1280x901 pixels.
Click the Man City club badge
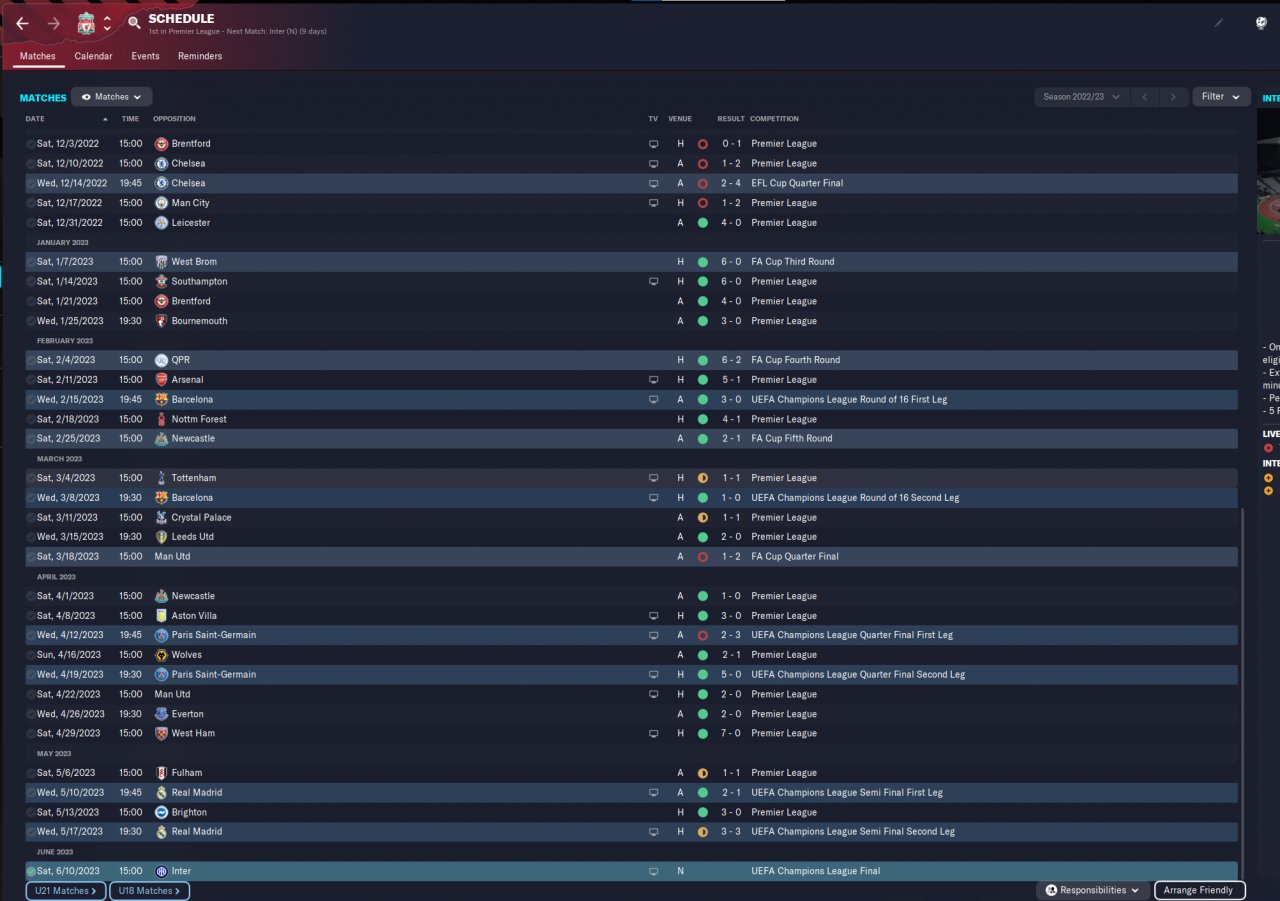click(x=162, y=203)
